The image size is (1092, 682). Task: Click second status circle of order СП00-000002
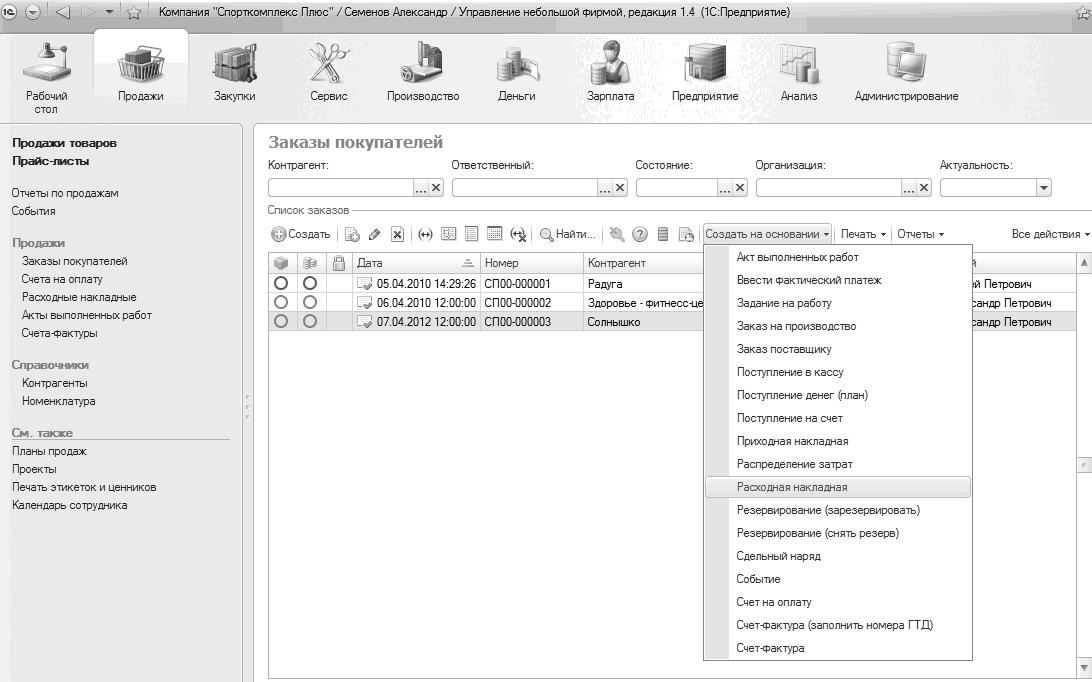[310, 302]
